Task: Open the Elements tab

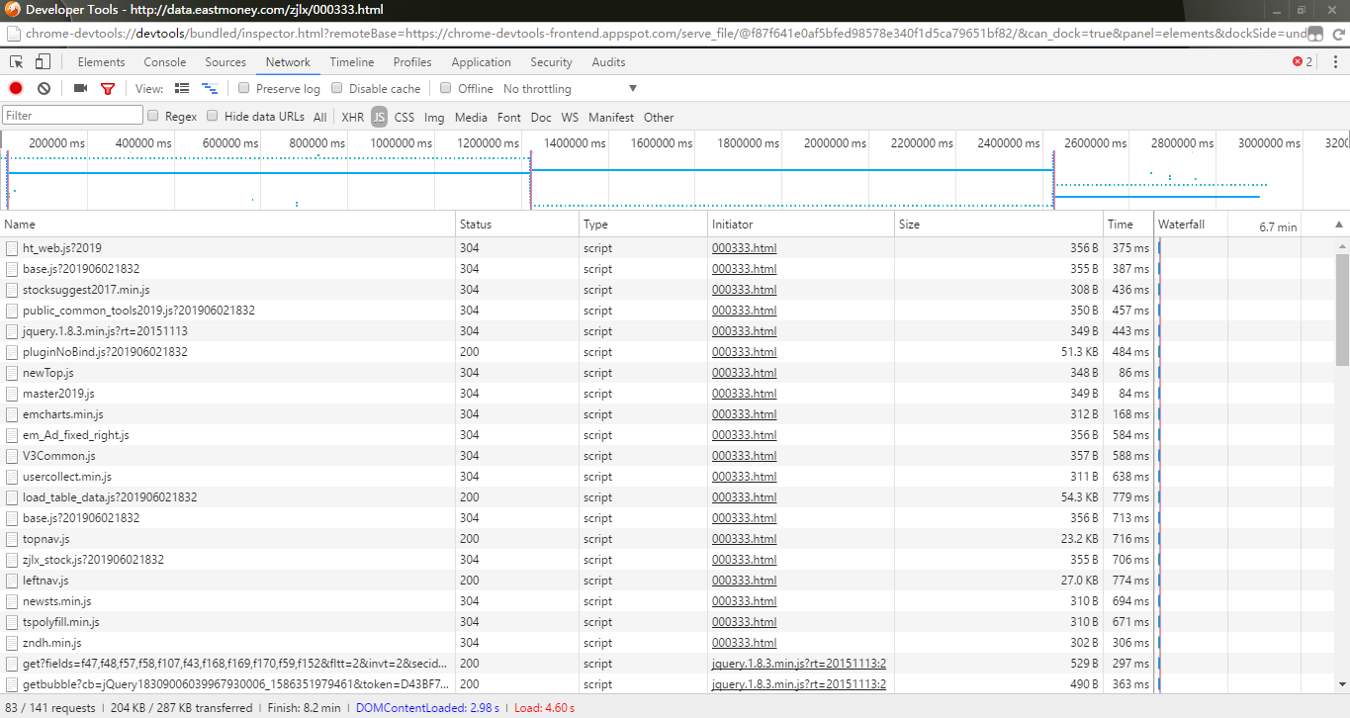Action: [101, 62]
